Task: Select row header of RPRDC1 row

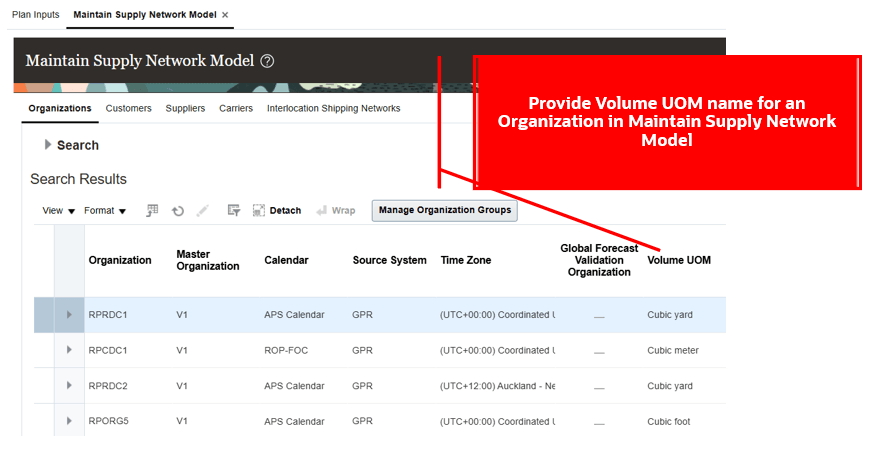Action: [x=44, y=315]
